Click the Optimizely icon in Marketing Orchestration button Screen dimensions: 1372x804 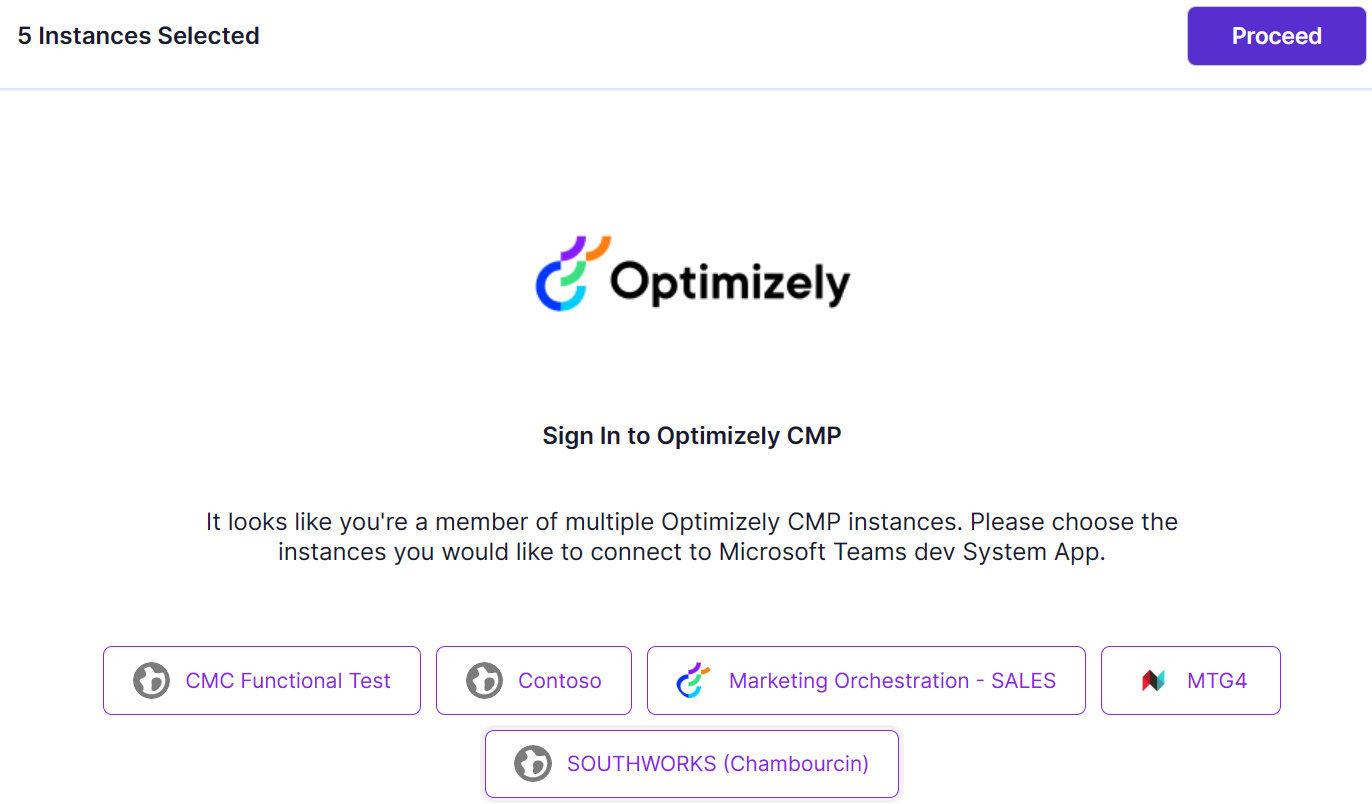click(694, 681)
